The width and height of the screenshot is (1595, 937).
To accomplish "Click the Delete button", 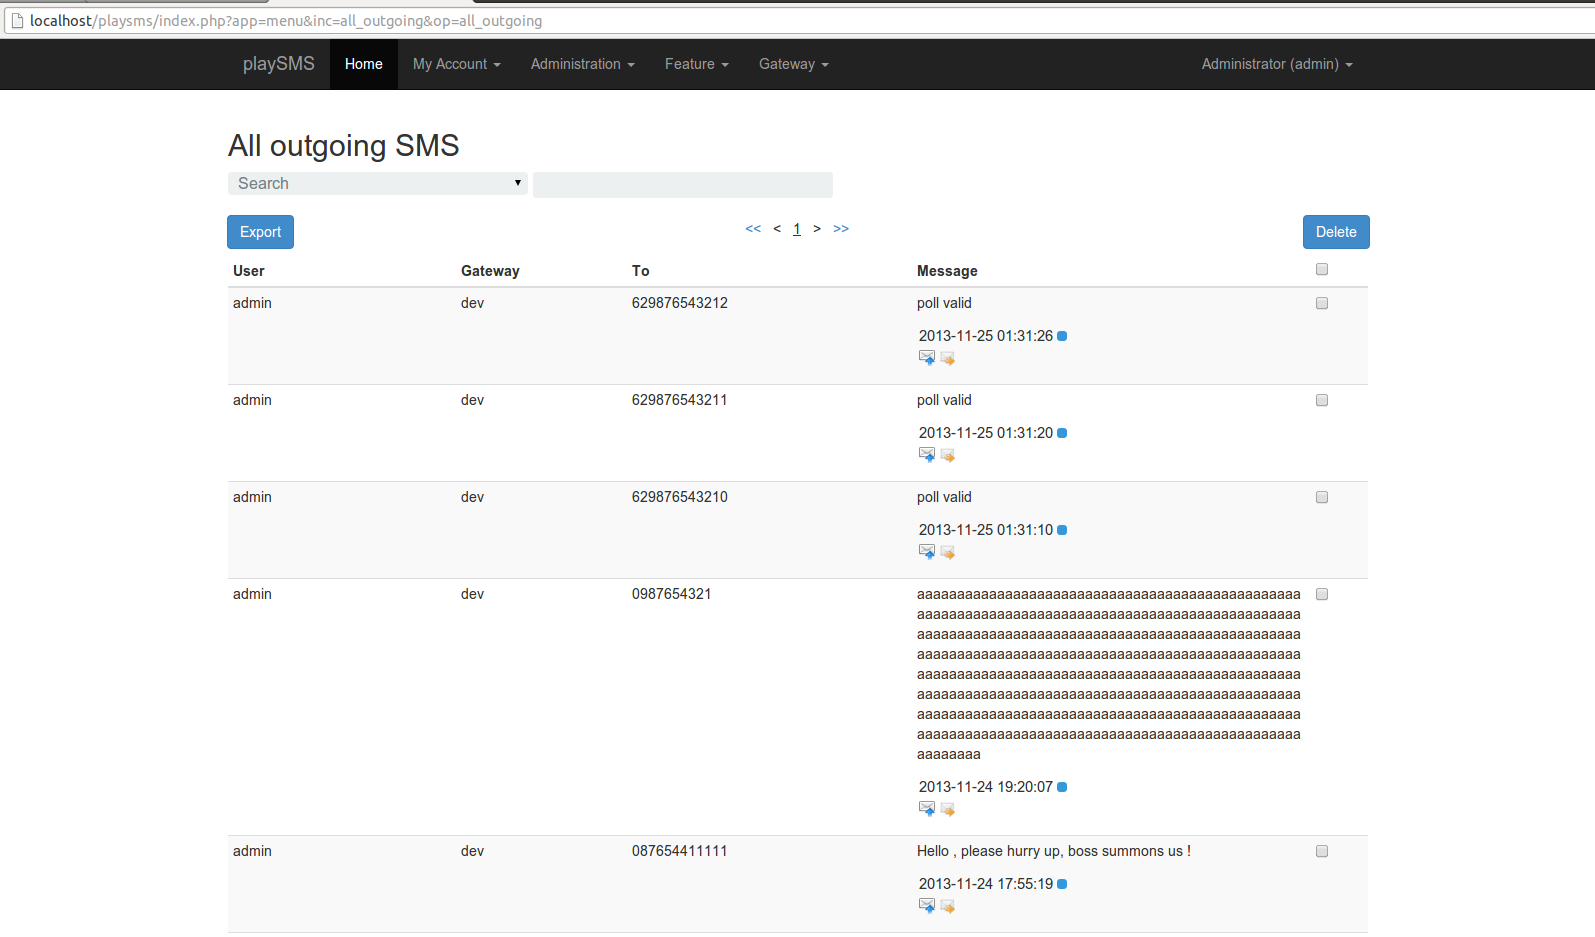I will click(x=1336, y=232).
